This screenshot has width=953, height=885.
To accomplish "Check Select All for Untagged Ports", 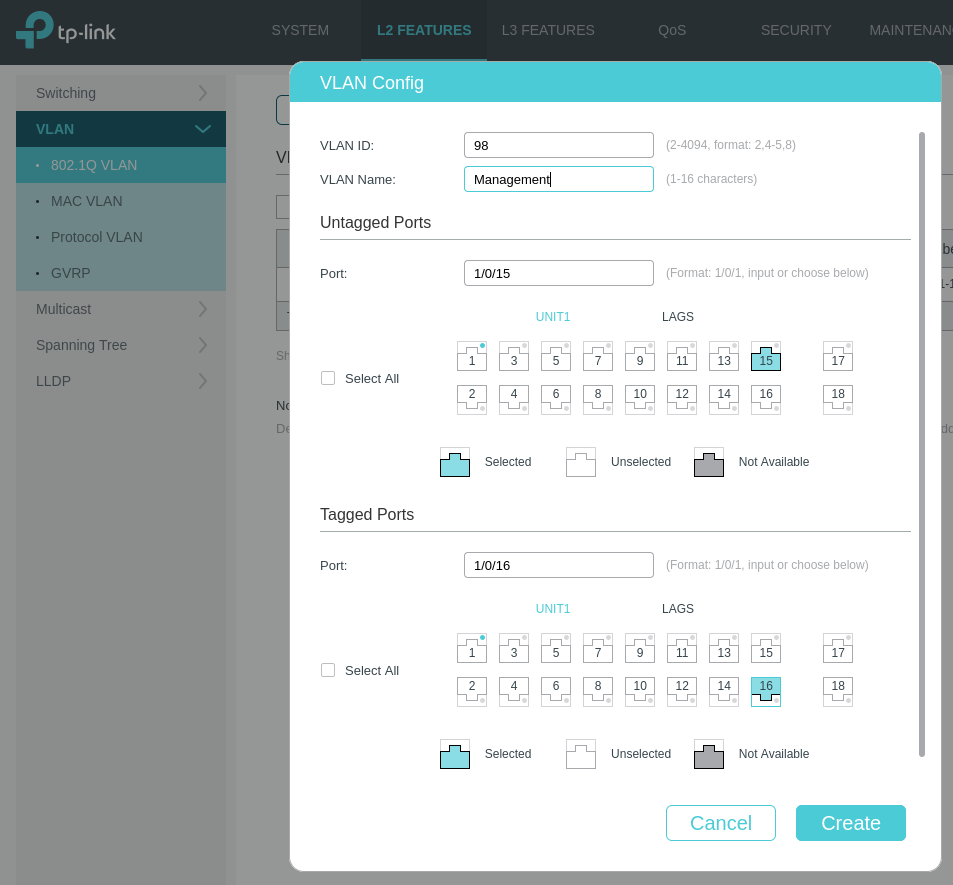I will pos(328,378).
